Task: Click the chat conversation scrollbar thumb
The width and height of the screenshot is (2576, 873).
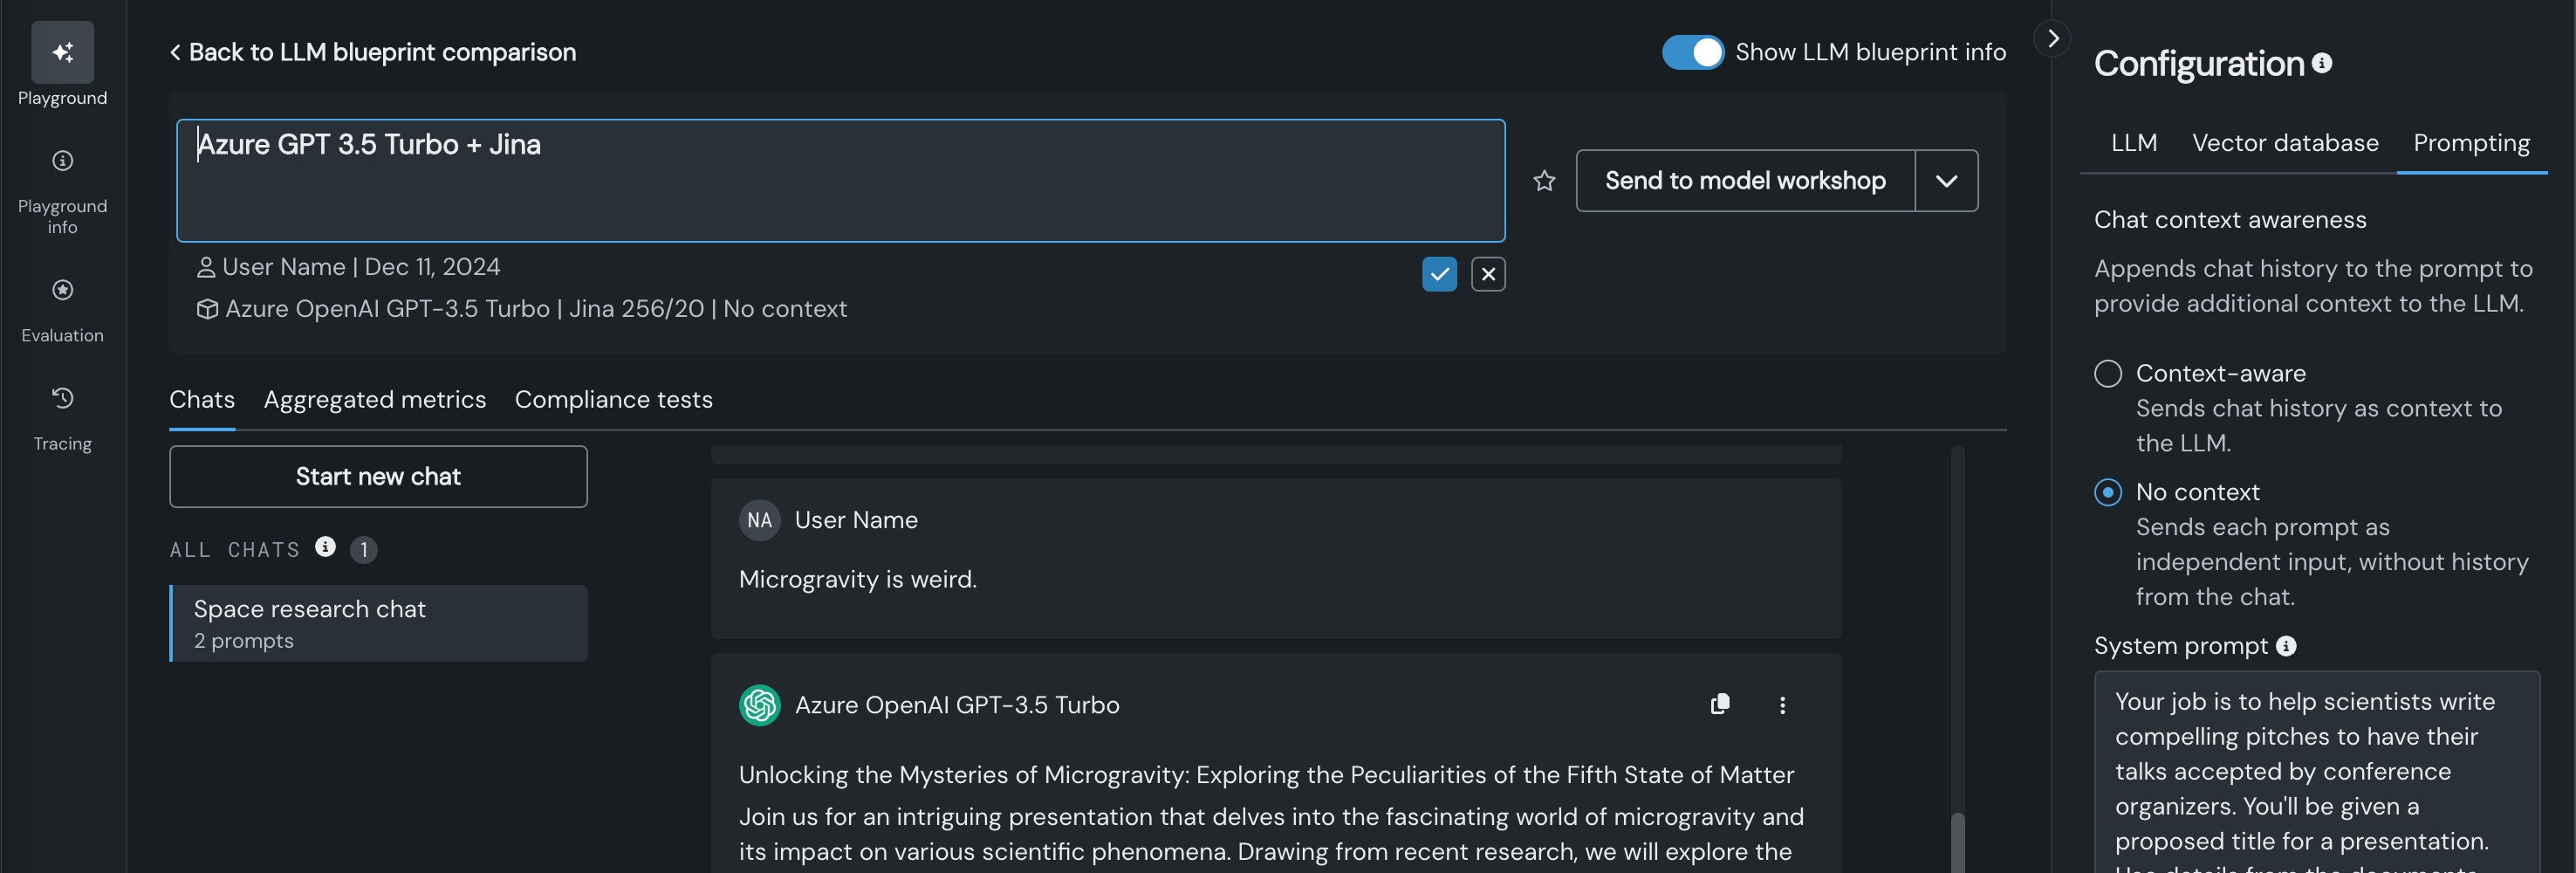Action: click(1957, 842)
